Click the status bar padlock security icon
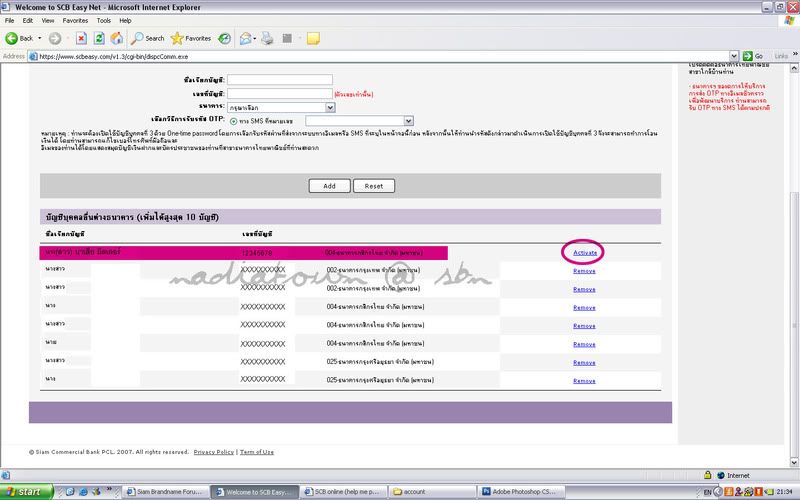 (708, 475)
